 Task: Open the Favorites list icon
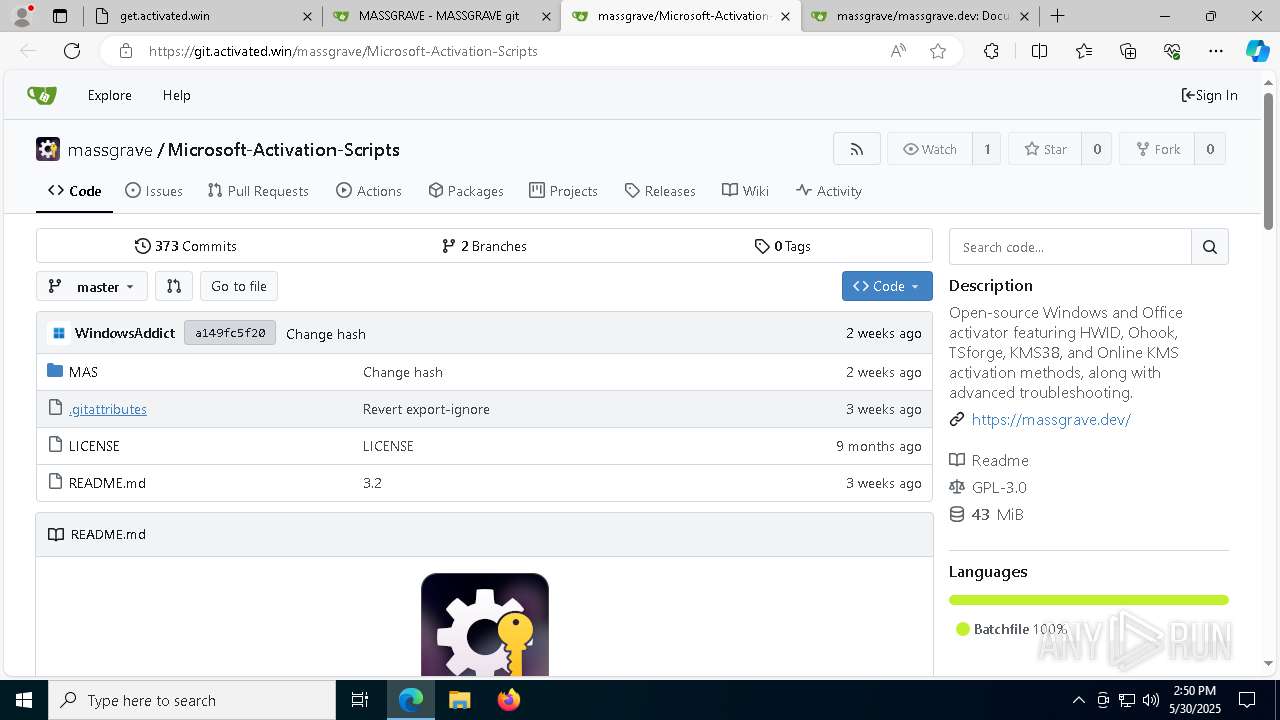click(x=1084, y=51)
